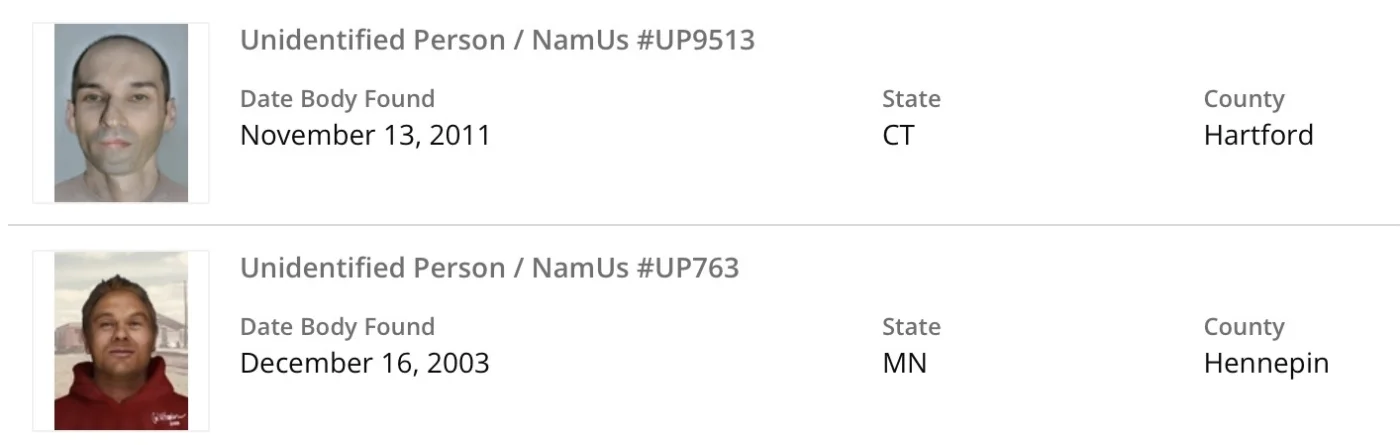Screen dimensions: 1400x445
Task: Click the state value CT
Action: pyautogui.click(x=898, y=135)
